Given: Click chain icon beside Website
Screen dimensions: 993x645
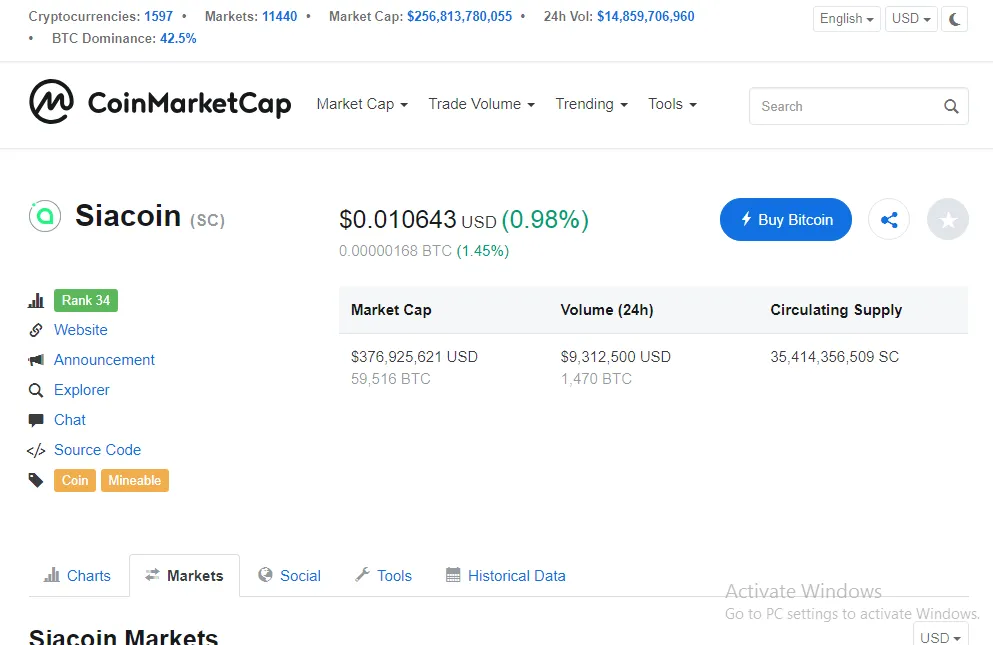Looking at the screenshot, I should click(35, 330).
